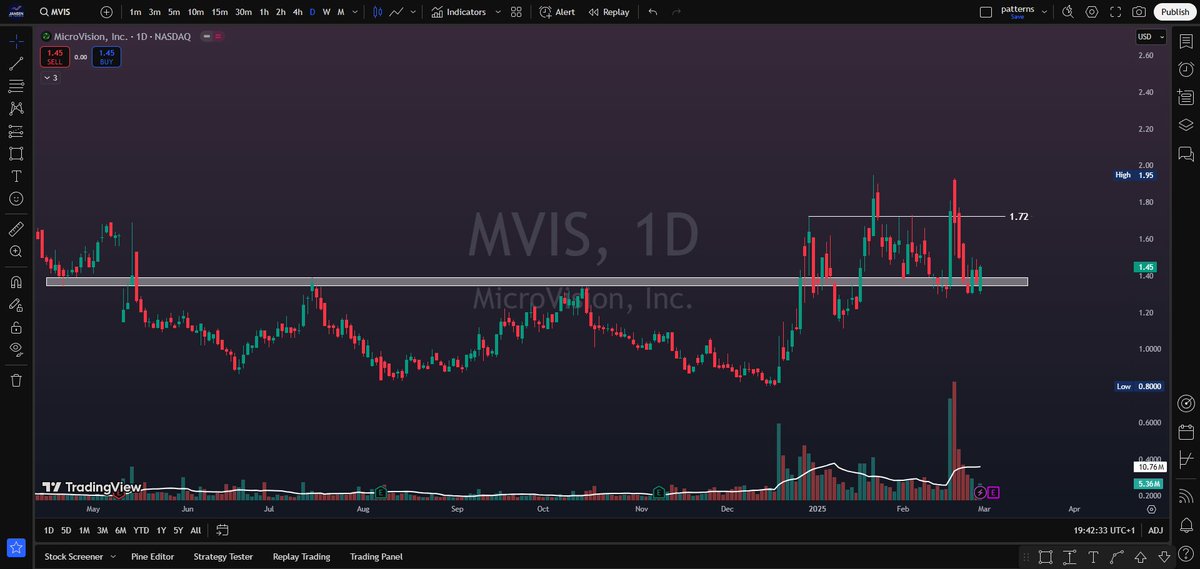Set date range to 1M

[x=84, y=530]
